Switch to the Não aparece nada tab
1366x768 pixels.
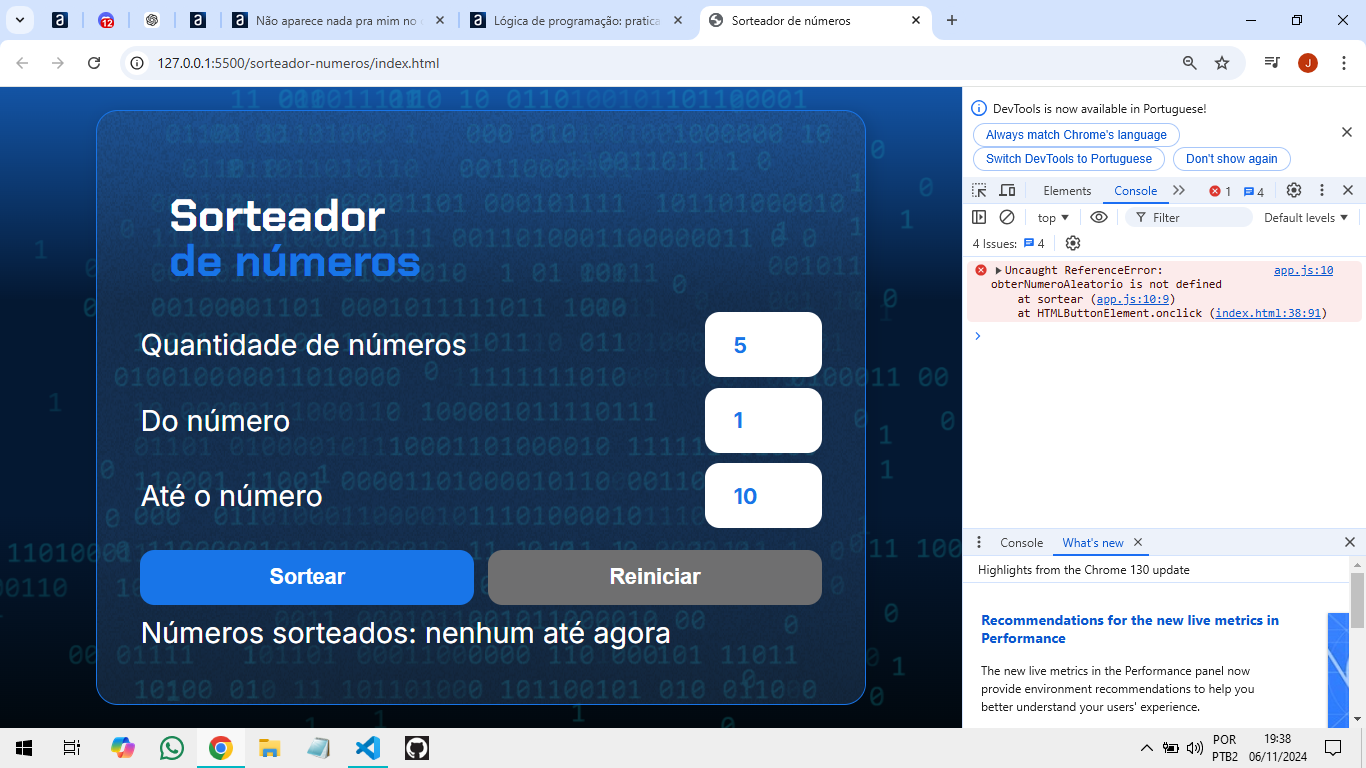pos(339,20)
